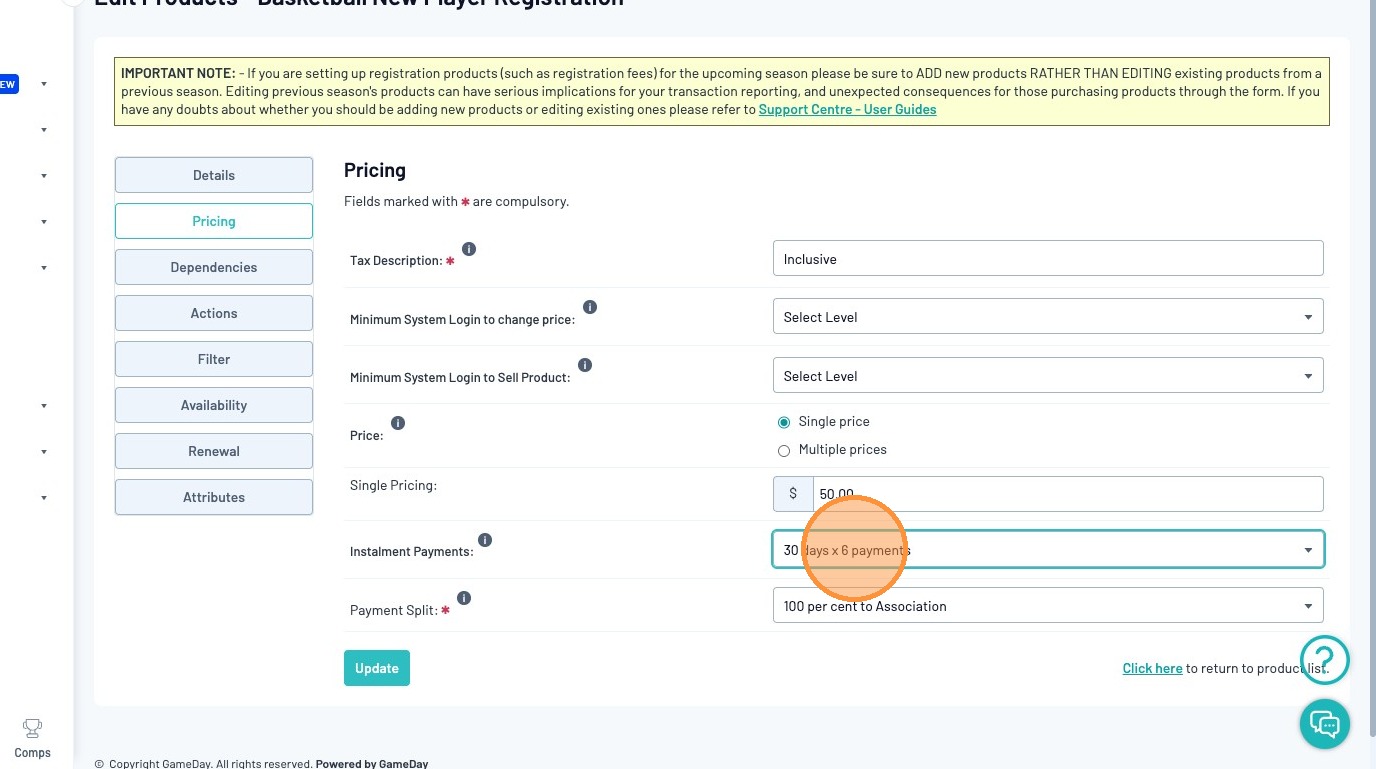Select the Single price option

click(x=784, y=422)
